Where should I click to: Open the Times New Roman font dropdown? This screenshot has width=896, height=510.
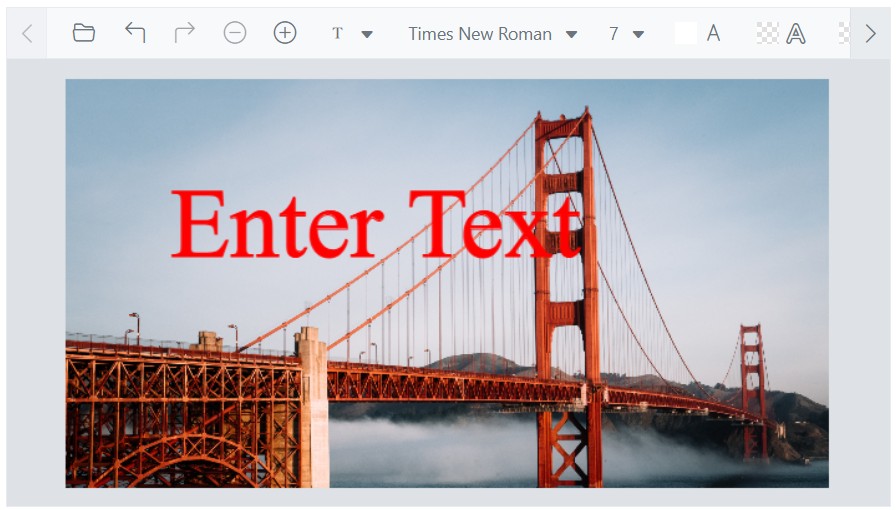(493, 34)
